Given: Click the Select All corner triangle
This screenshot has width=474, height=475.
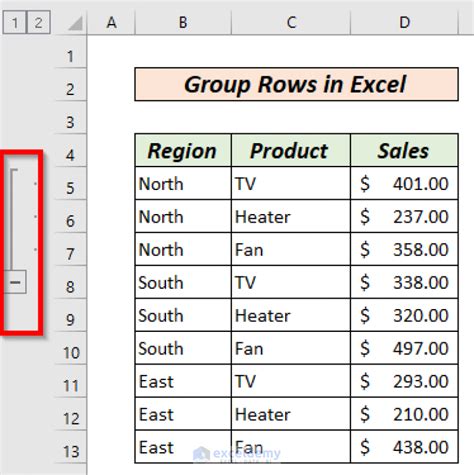Looking at the screenshot, I should click(x=75, y=23).
